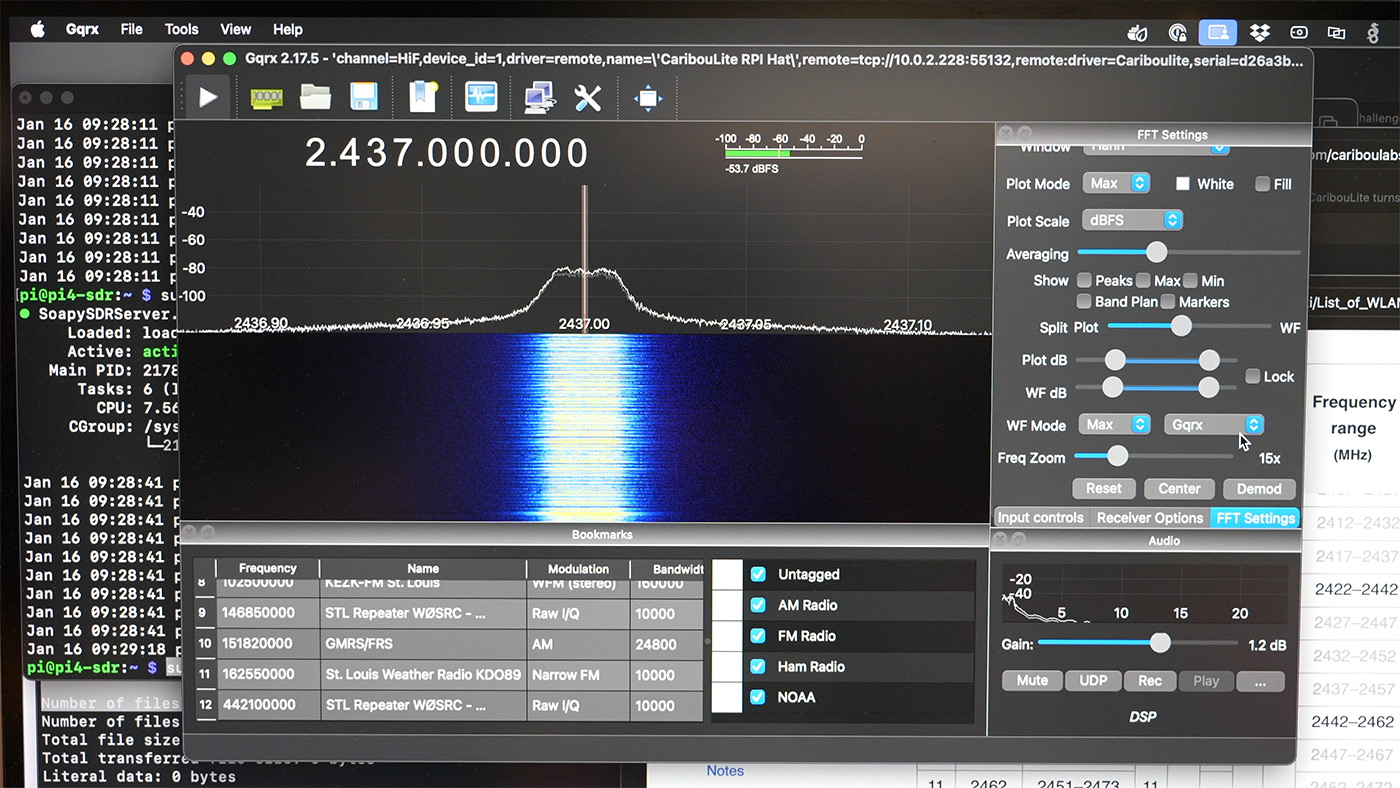Toggle the Lock dB checkbox
The height and width of the screenshot is (788, 1400).
tap(1253, 377)
